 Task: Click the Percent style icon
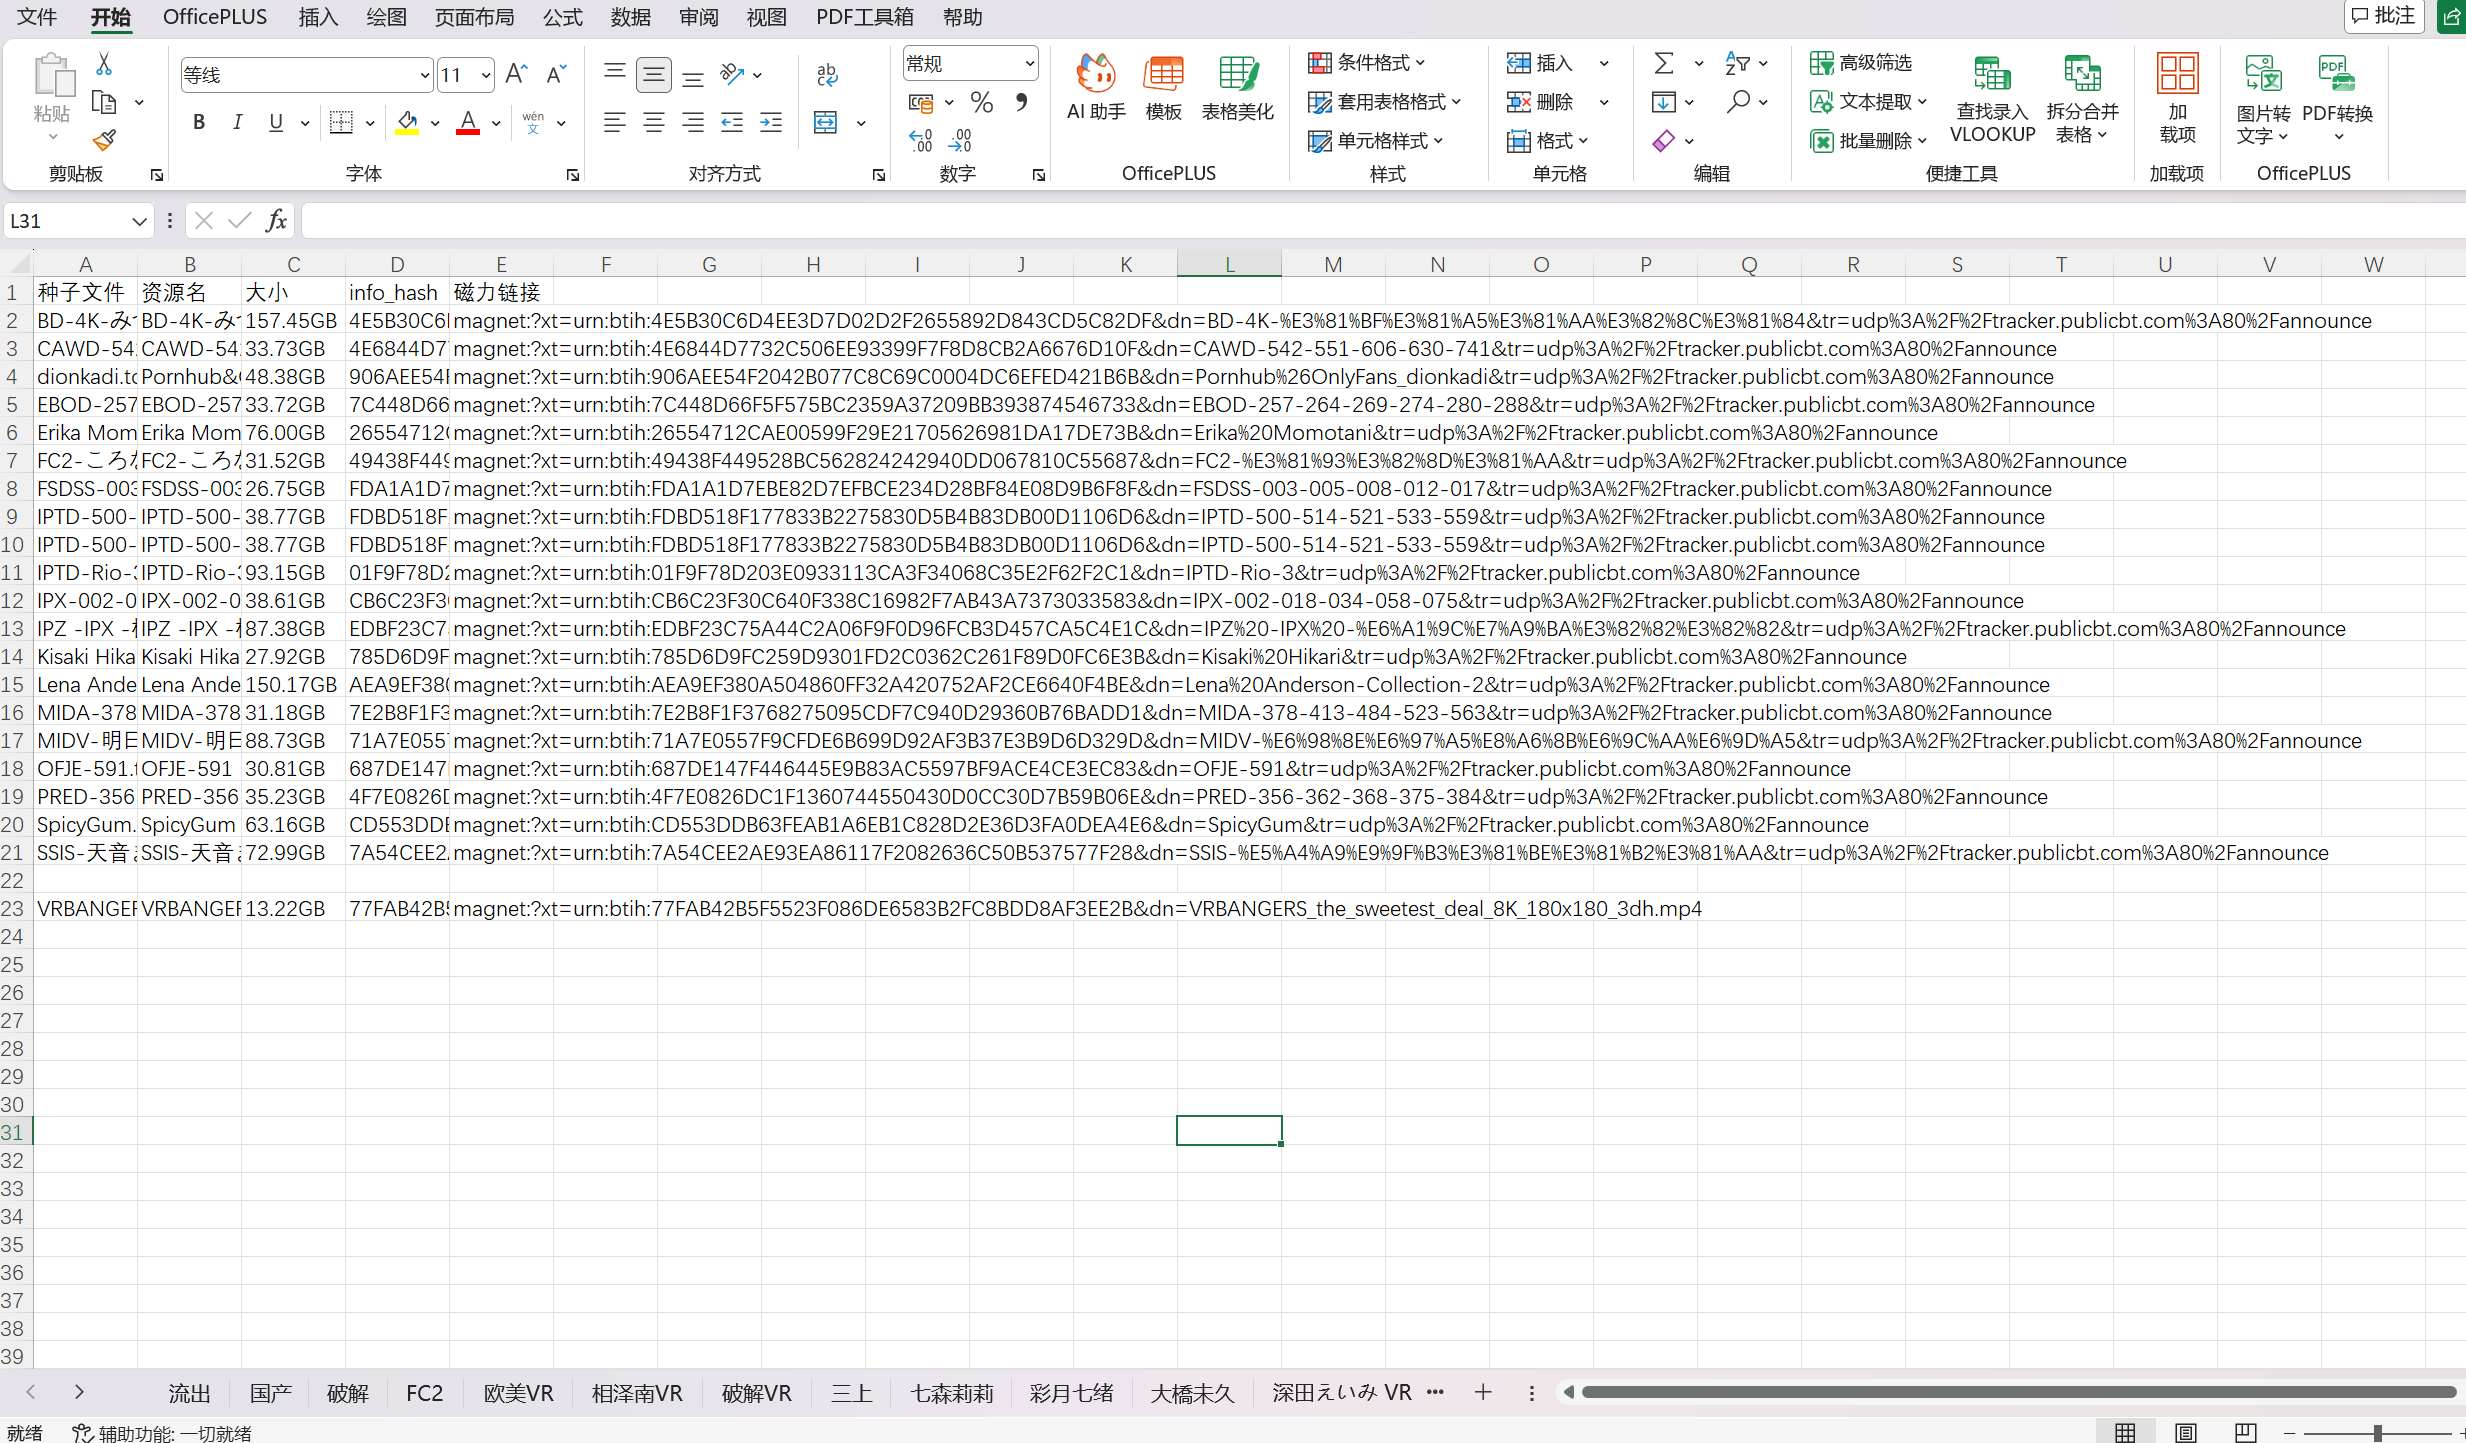981,102
